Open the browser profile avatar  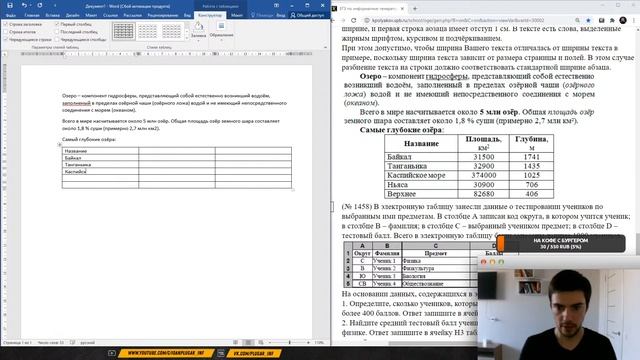tap(623, 20)
